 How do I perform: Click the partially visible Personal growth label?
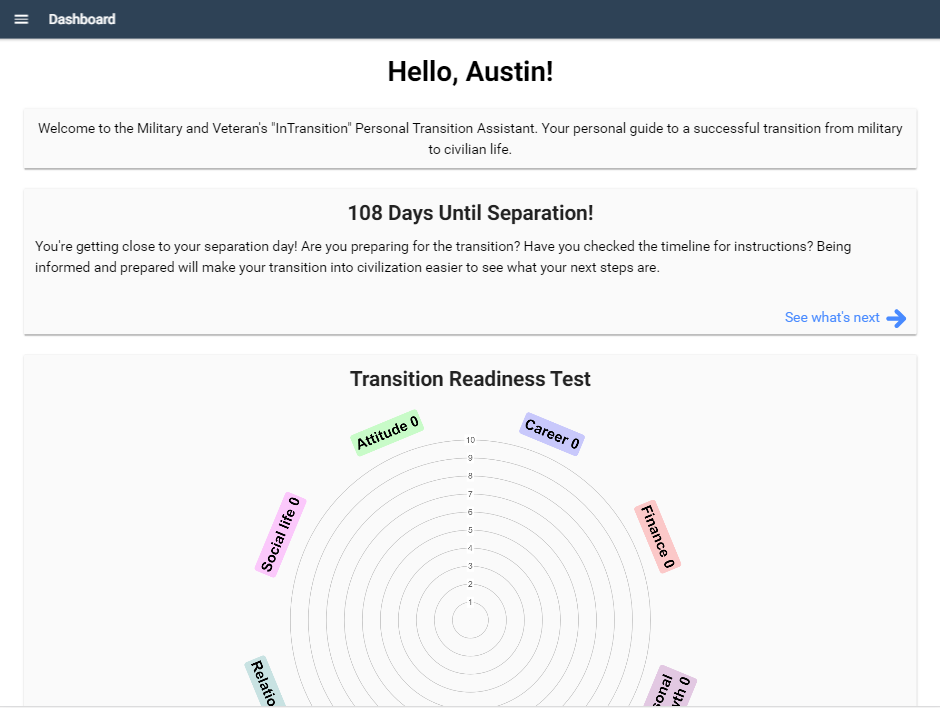[671, 689]
